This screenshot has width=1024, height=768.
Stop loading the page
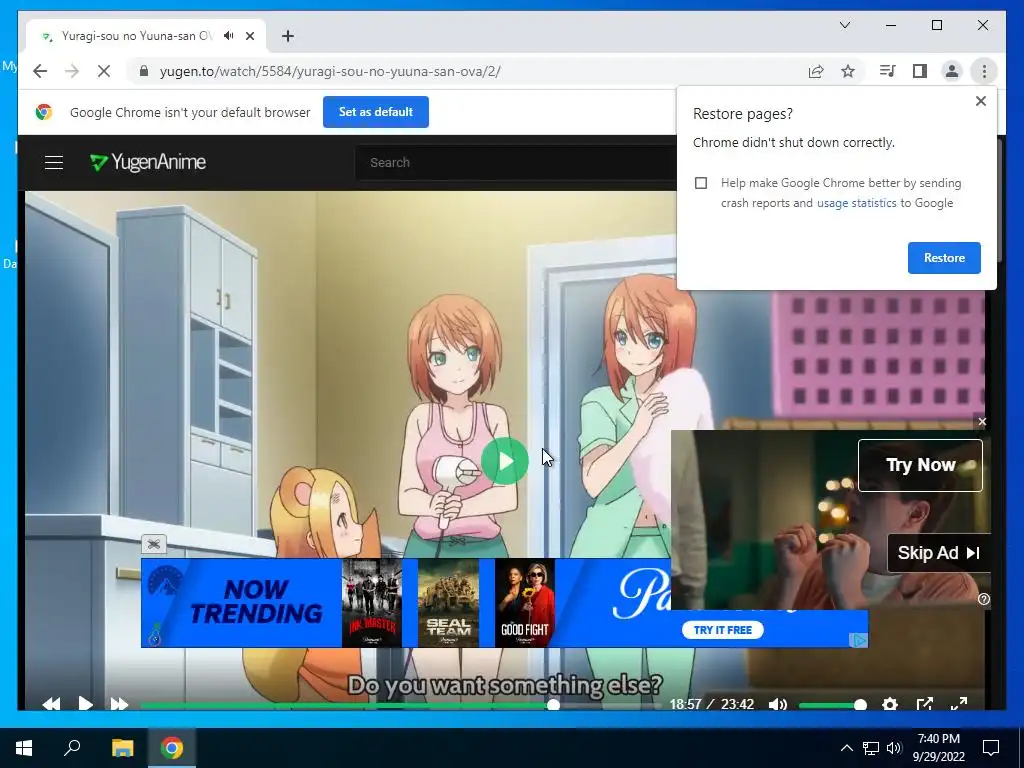click(x=103, y=71)
